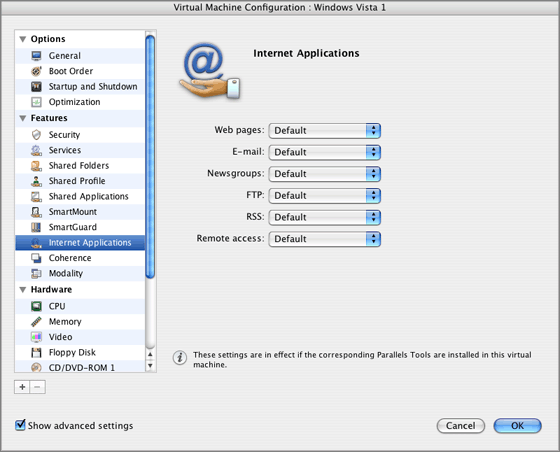Image resolution: width=560 pixels, height=452 pixels.
Task: Select the Boot Order icon
Action: pyautogui.click(x=36, y=71)
